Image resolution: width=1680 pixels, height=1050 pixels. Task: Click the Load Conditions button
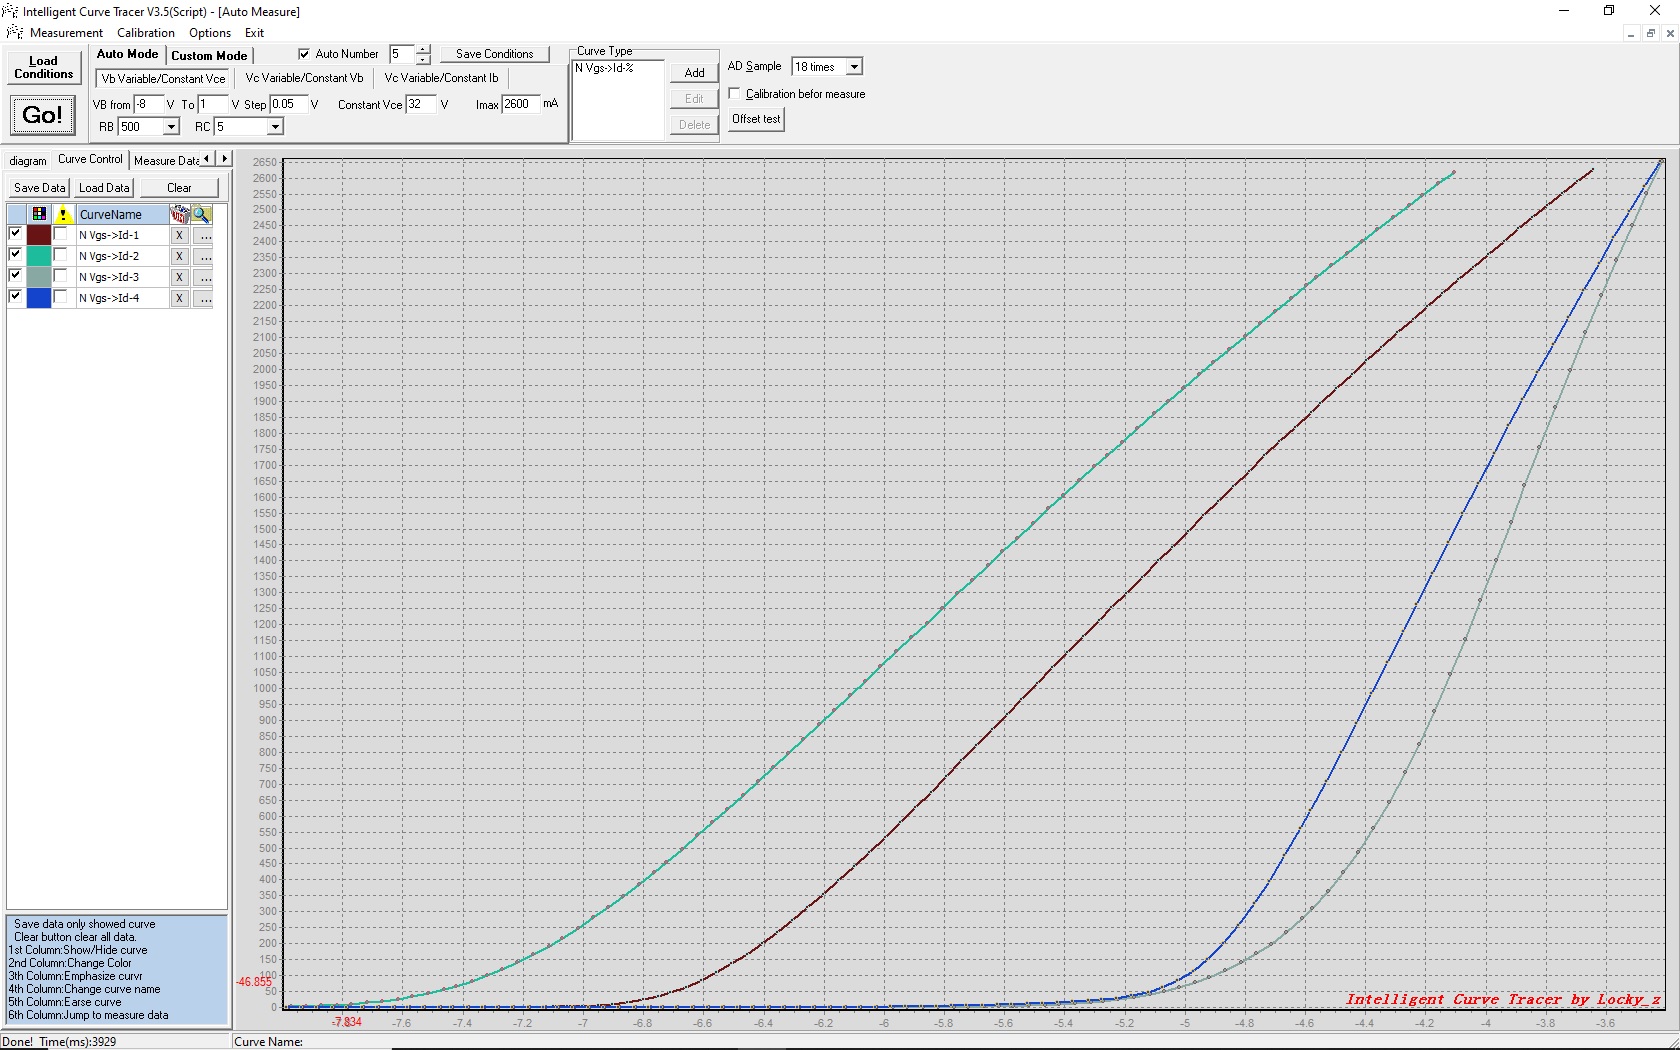click(43, 67)
